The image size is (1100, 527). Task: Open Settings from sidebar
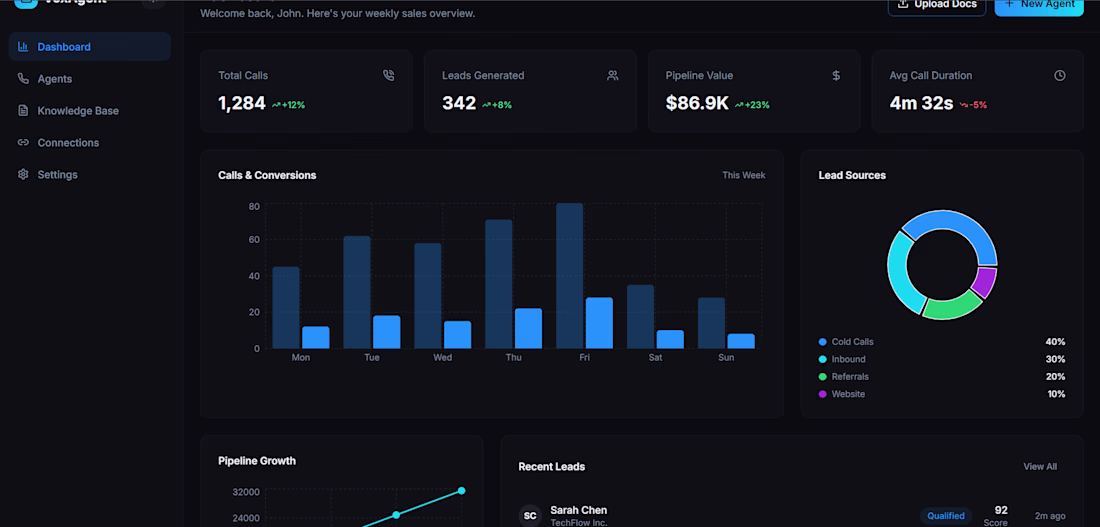pos(90,175)
